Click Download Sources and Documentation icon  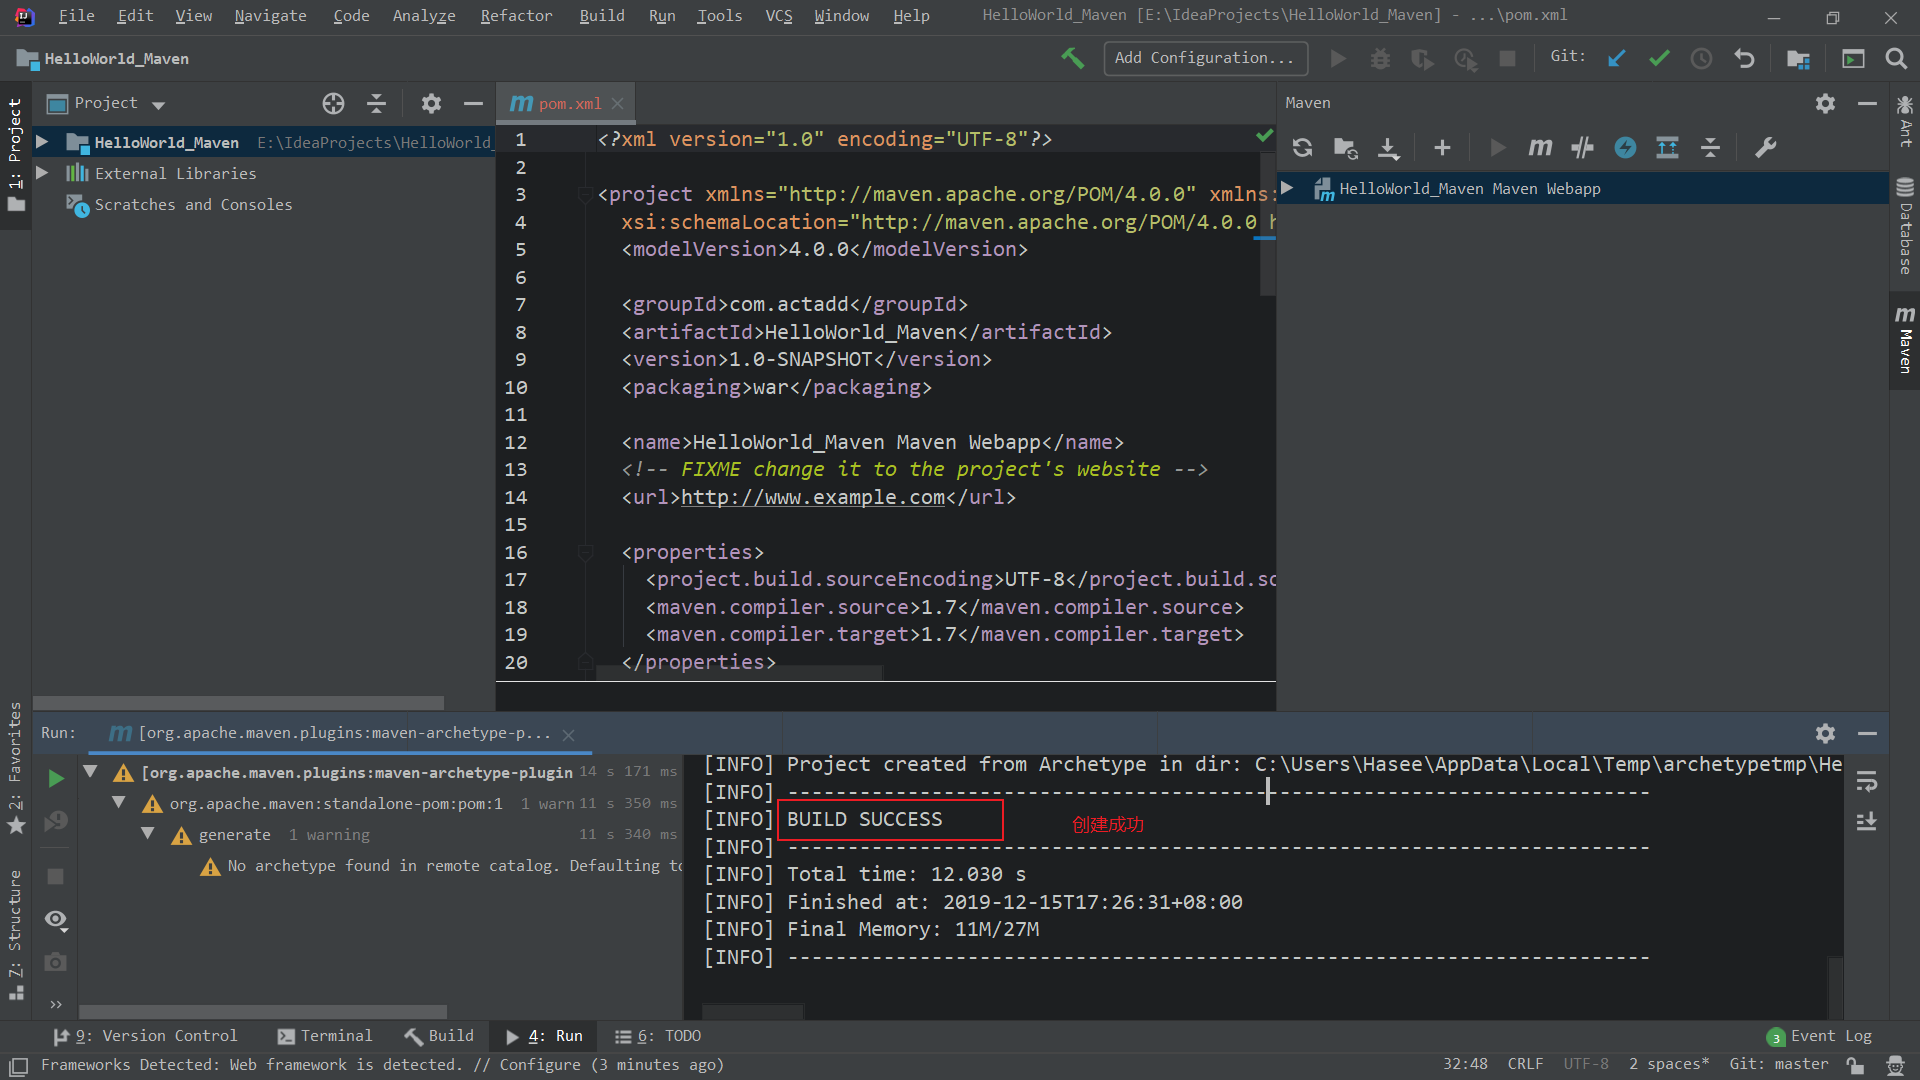(1389, 148)
